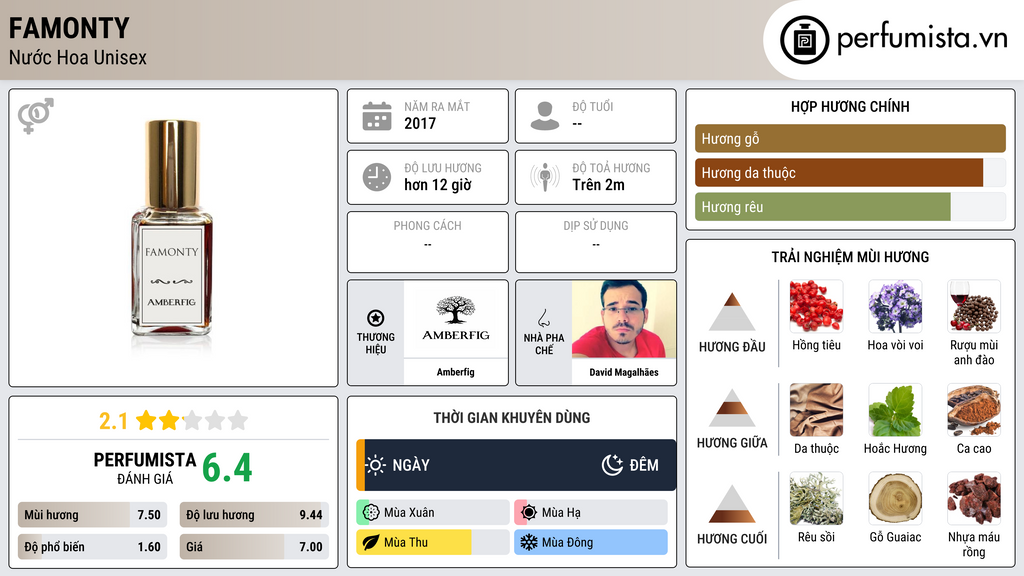
Task: Click the Phong cách card
Action: pyautogui.click(x=428, y=242)
